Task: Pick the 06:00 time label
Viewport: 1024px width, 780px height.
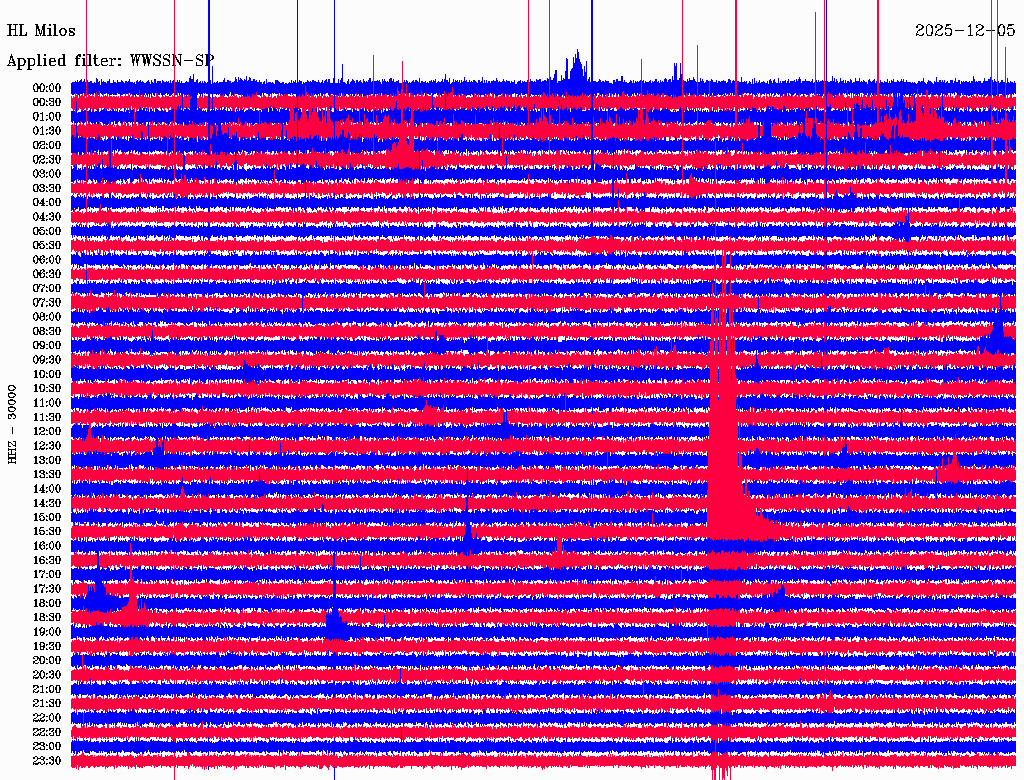Action: 47,260
